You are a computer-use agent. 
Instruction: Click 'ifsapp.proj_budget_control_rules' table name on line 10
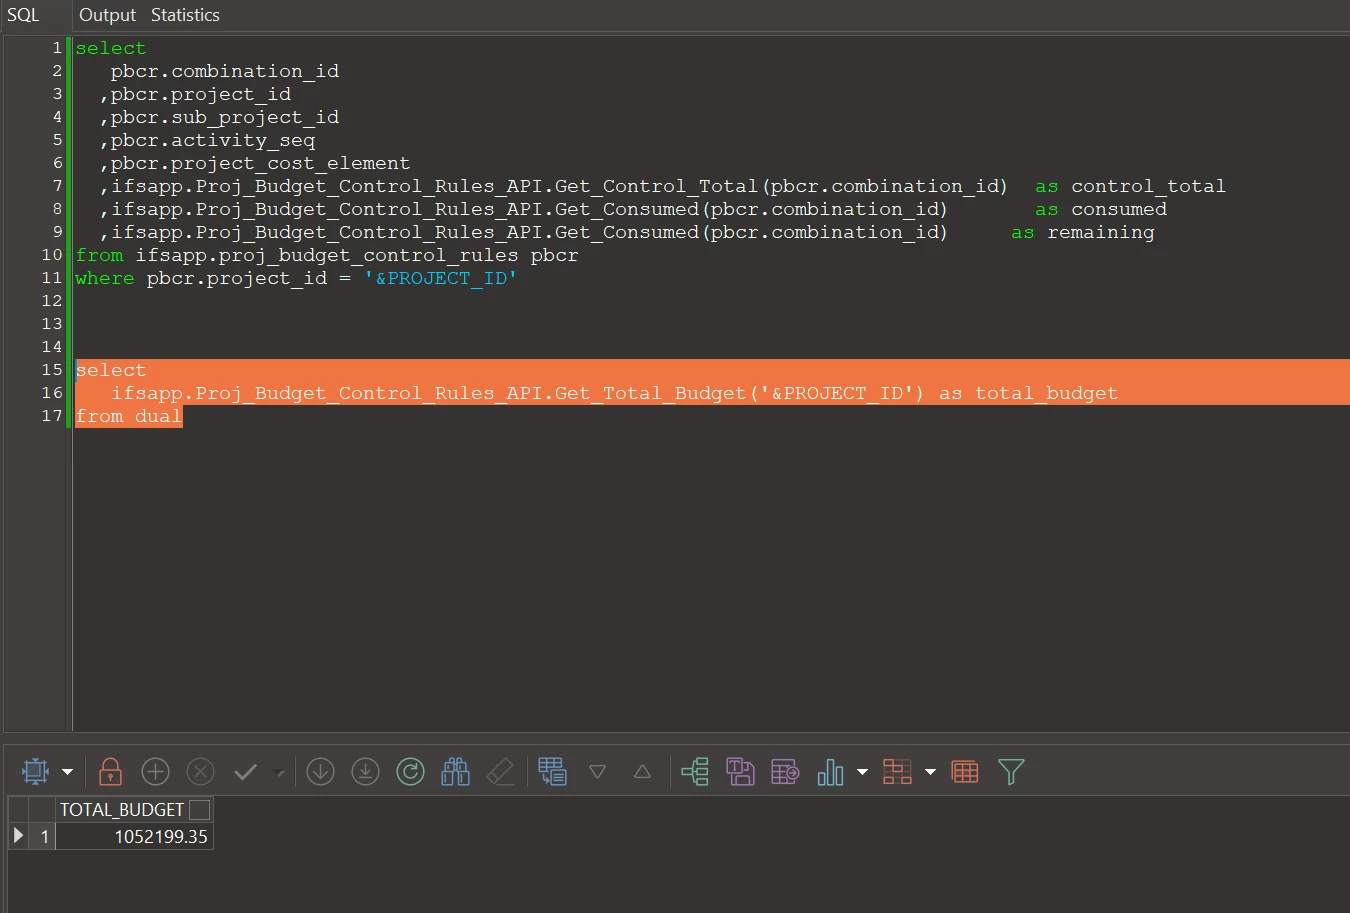(327, 255)
